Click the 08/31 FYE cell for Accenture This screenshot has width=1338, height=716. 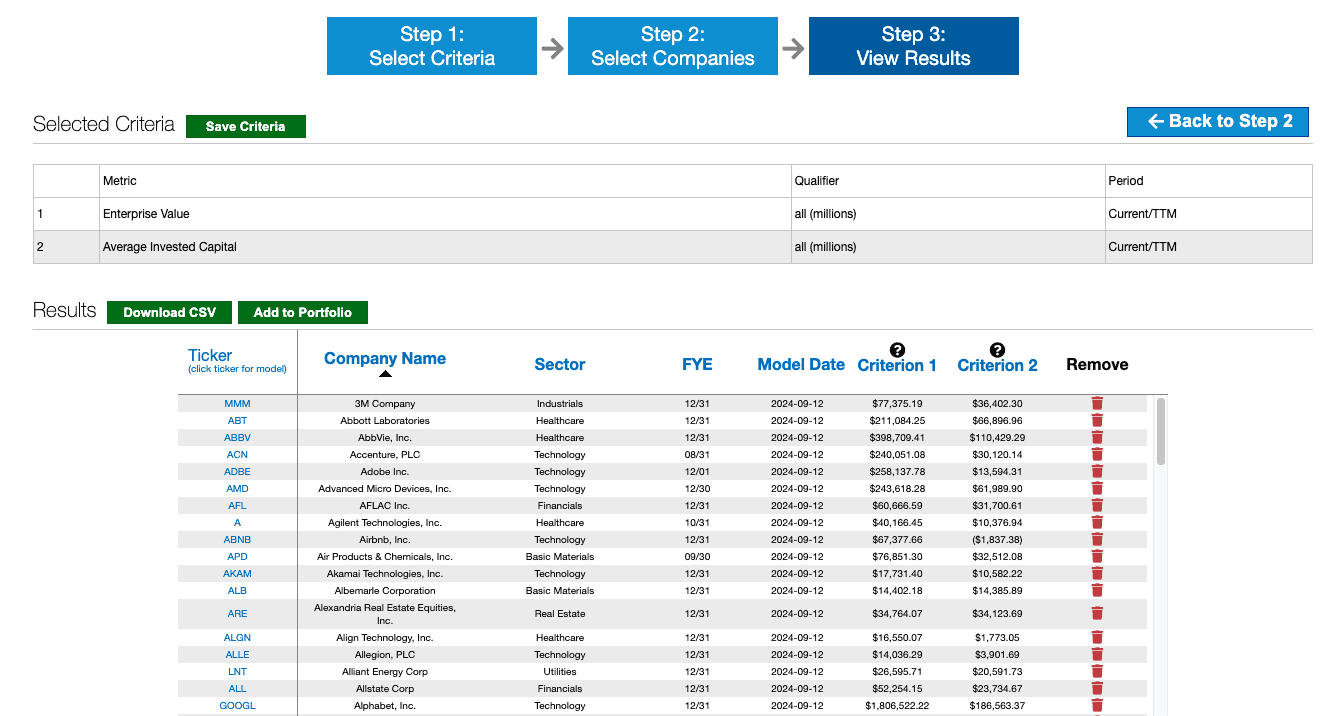coord(697,455)
